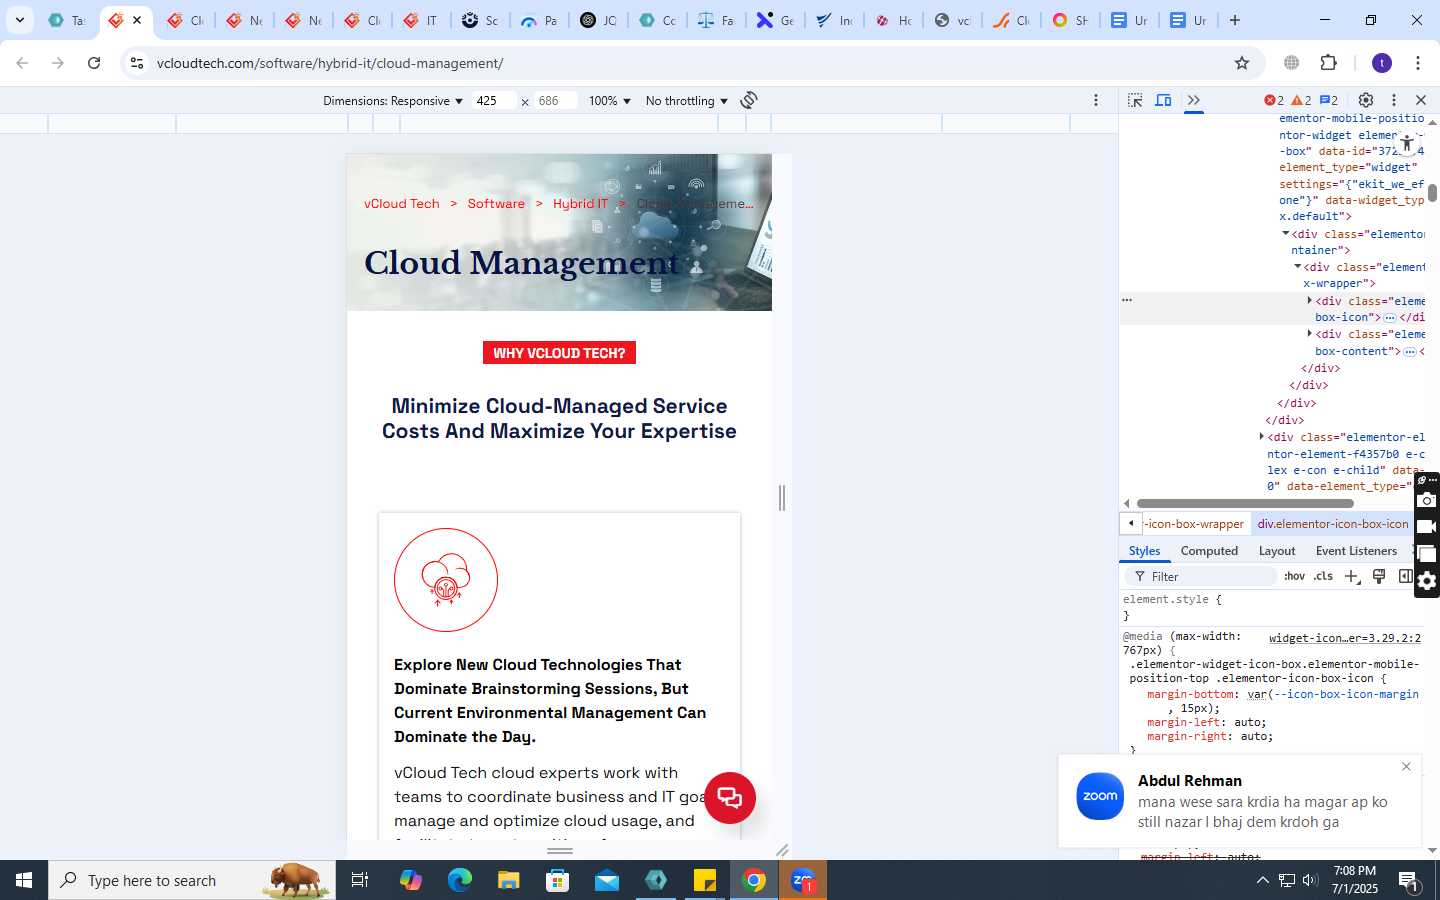Click the blue issues count badge

[x=1329, y=100]
